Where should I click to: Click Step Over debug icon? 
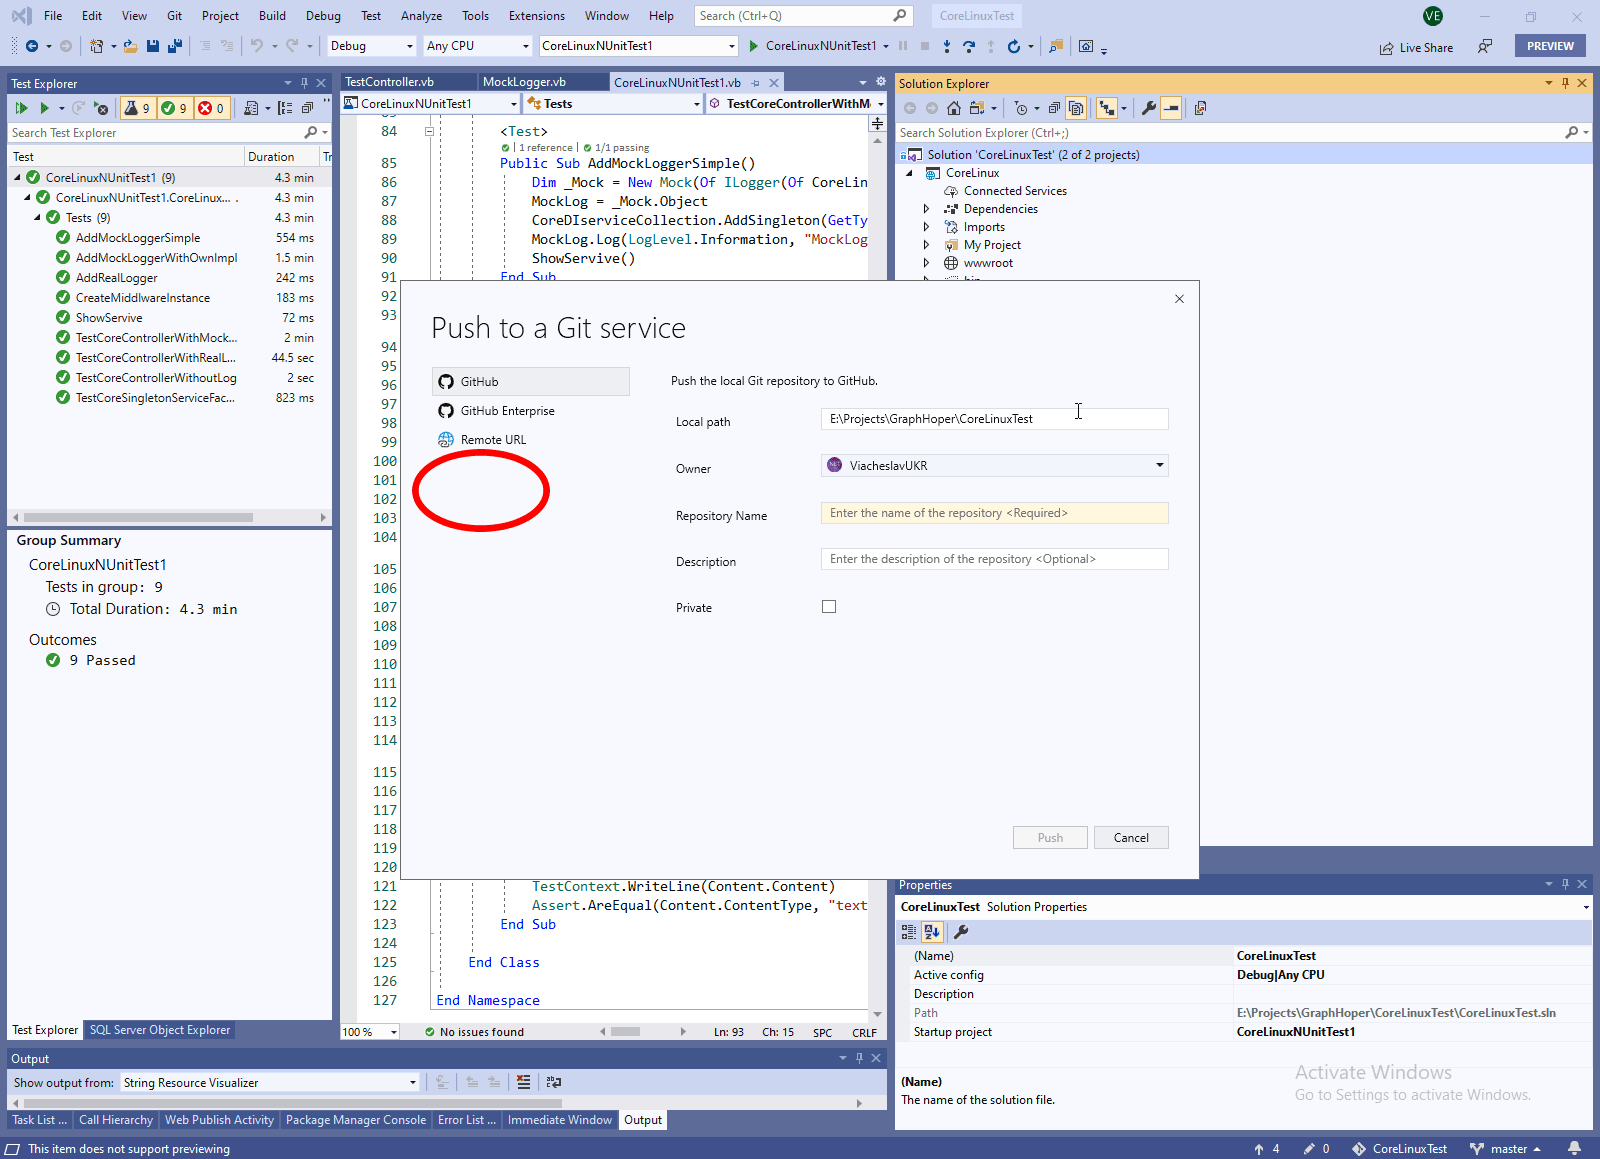coord(968,46)
